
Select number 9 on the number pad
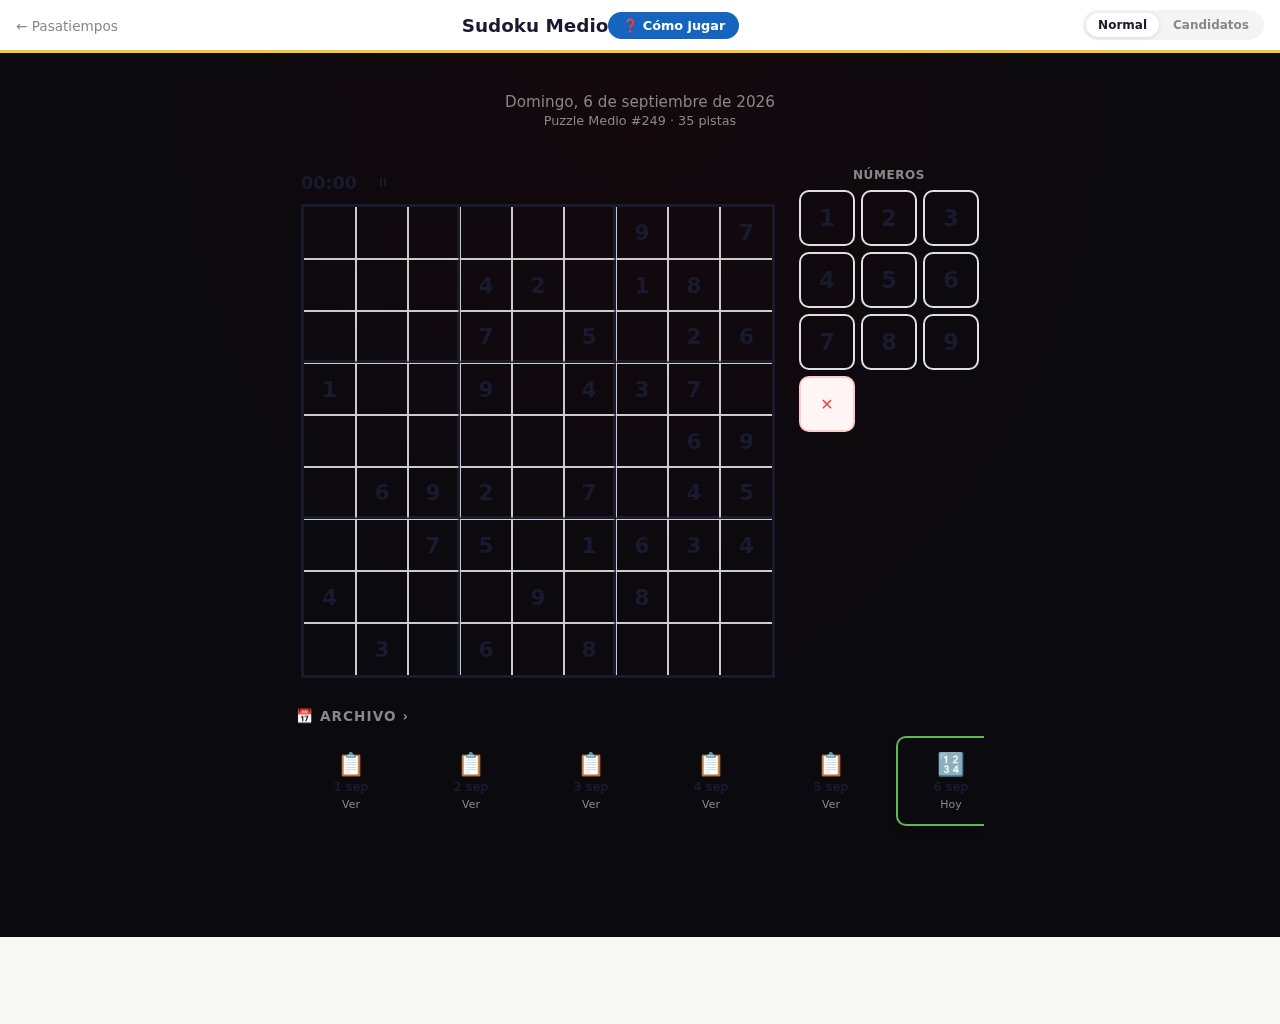(x=951, y=342)
